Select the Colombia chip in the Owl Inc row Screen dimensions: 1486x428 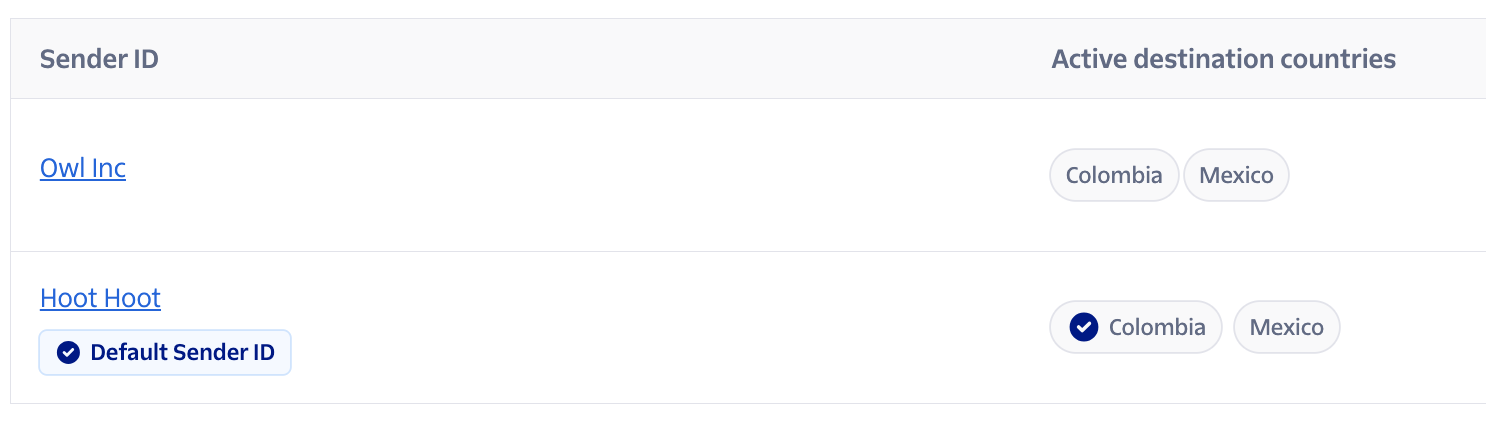[x=1114, y=176]
